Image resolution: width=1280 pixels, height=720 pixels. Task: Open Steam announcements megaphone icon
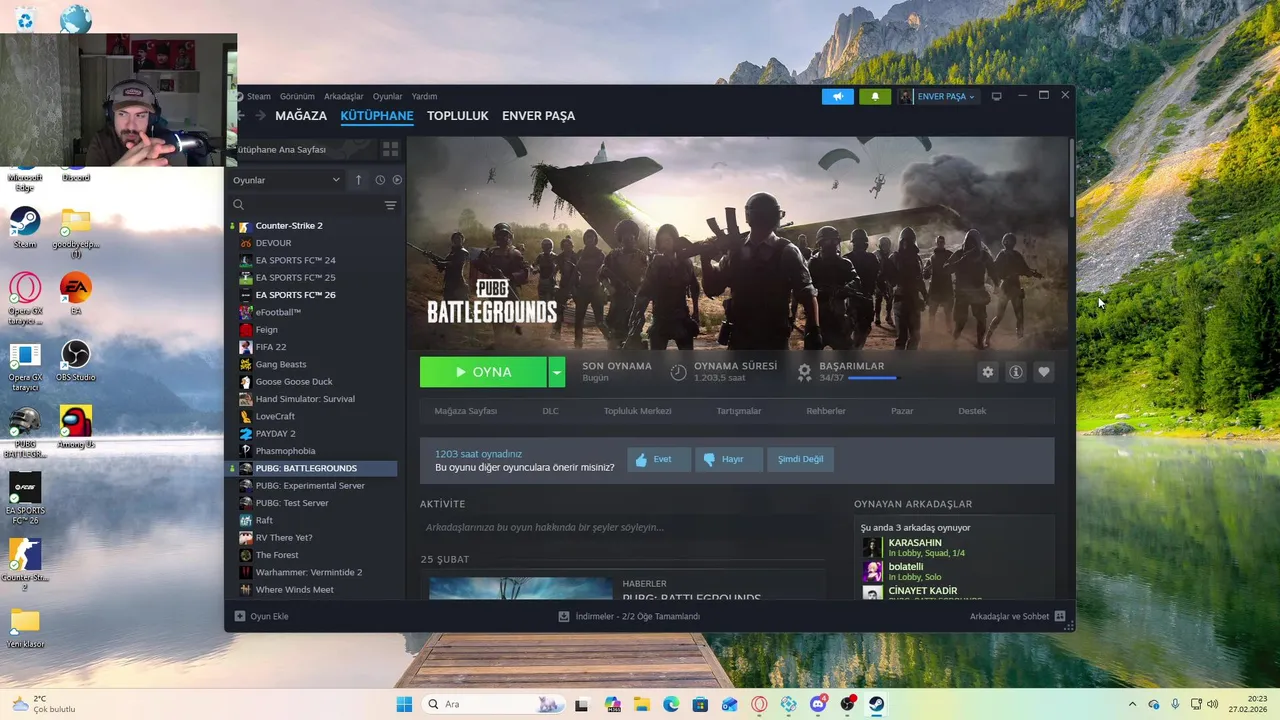(x=838, y=97)
